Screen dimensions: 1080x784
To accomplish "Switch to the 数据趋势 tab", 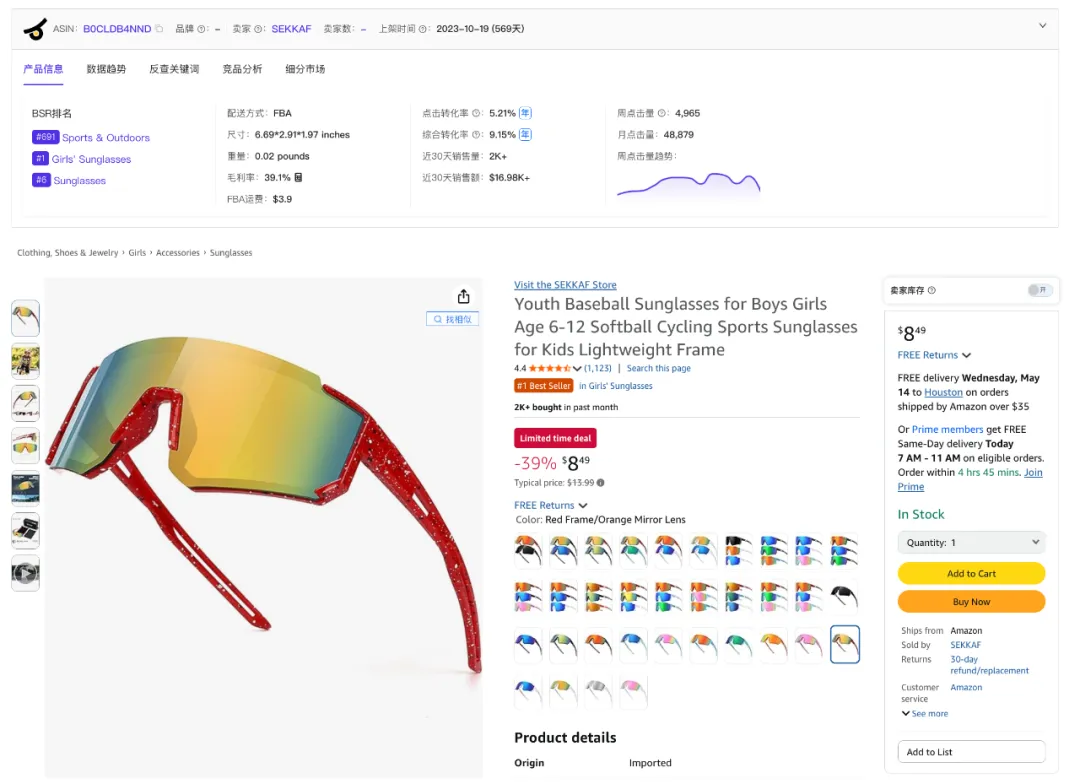I will pyautogui.click(x=106, y=69).
